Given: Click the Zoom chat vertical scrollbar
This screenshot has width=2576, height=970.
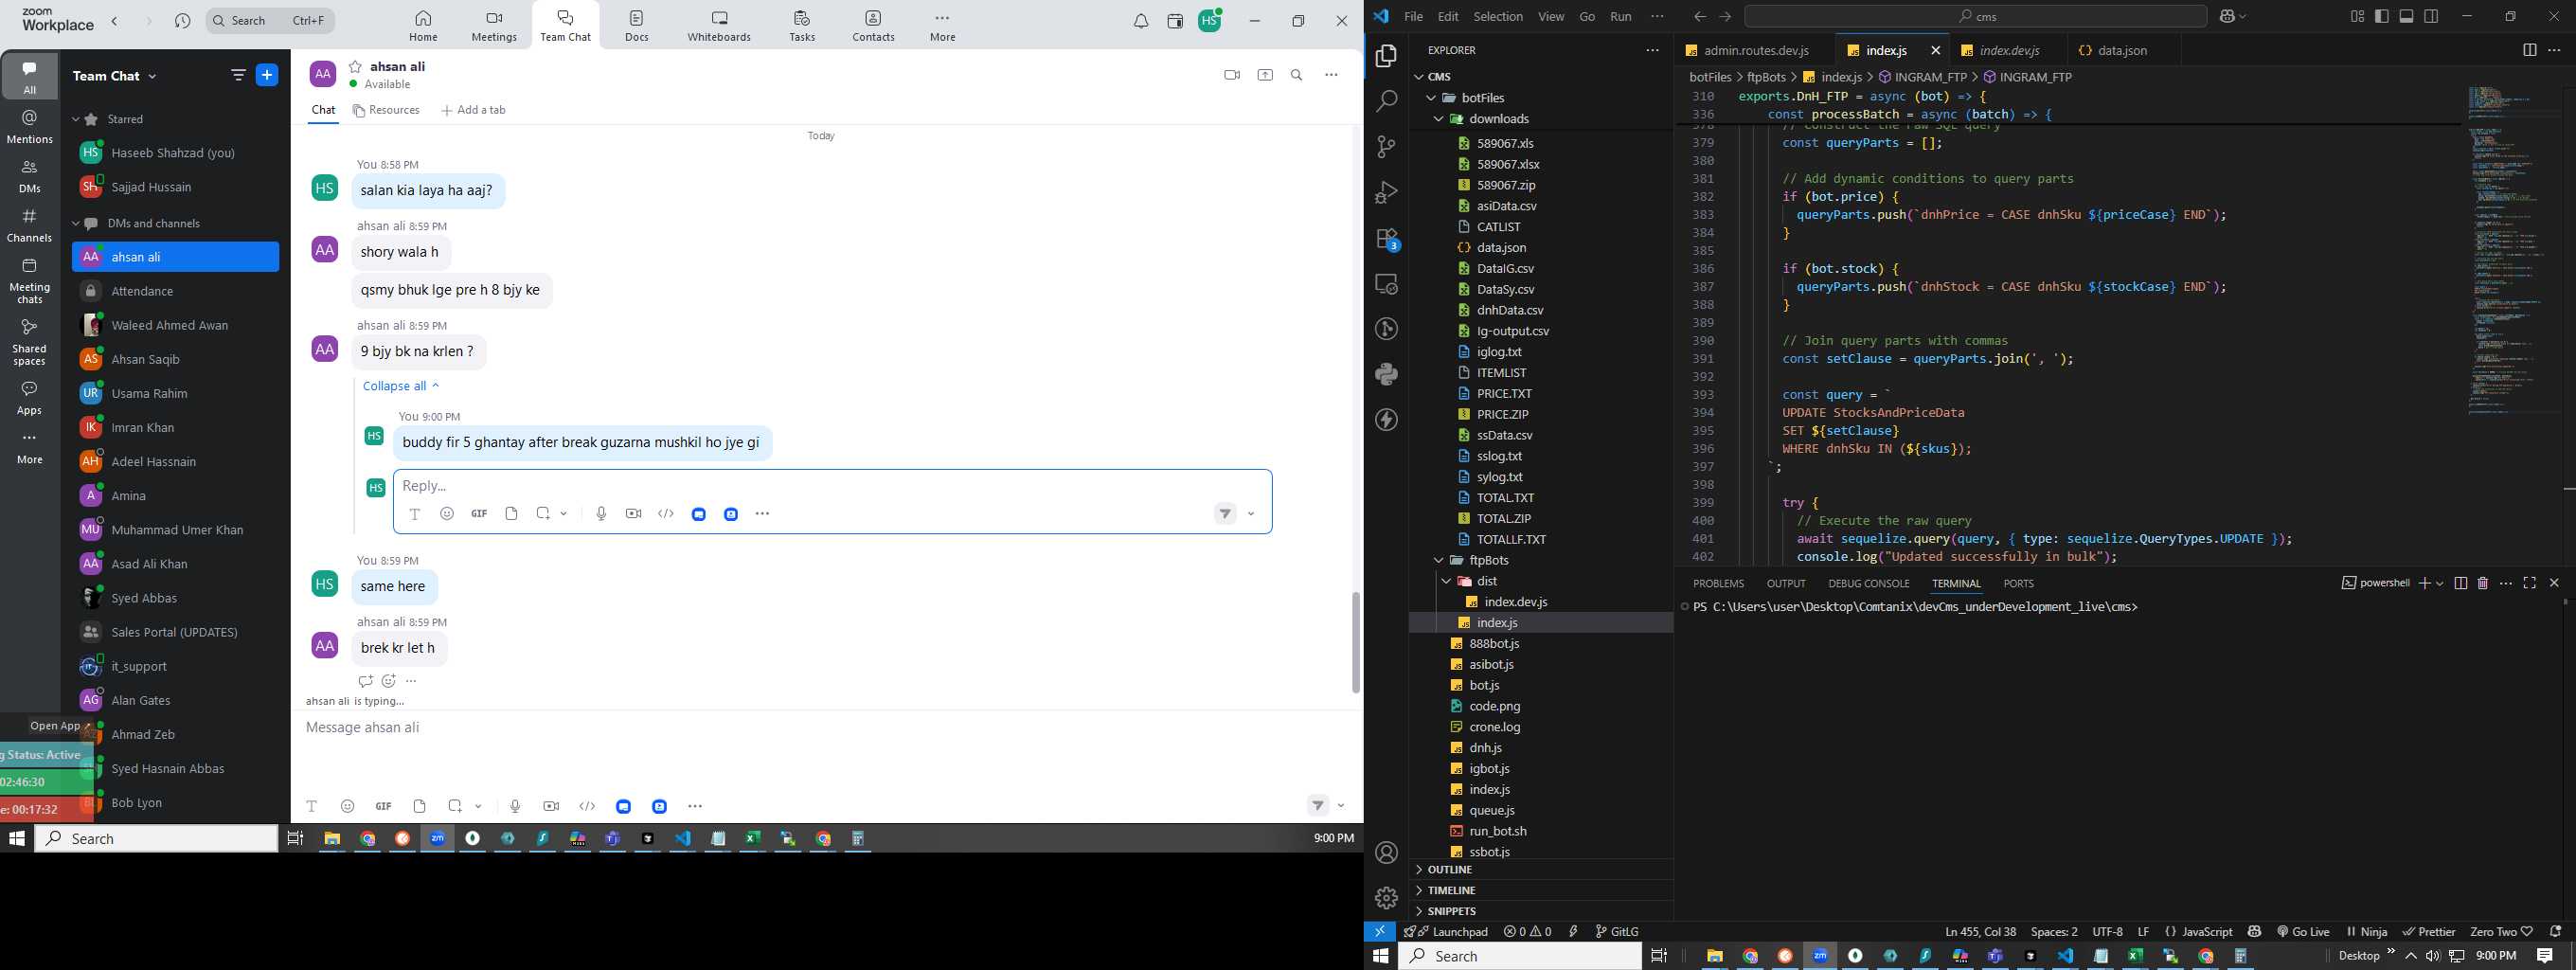Looking at the screenshot, I should (x=1356, y=642).
